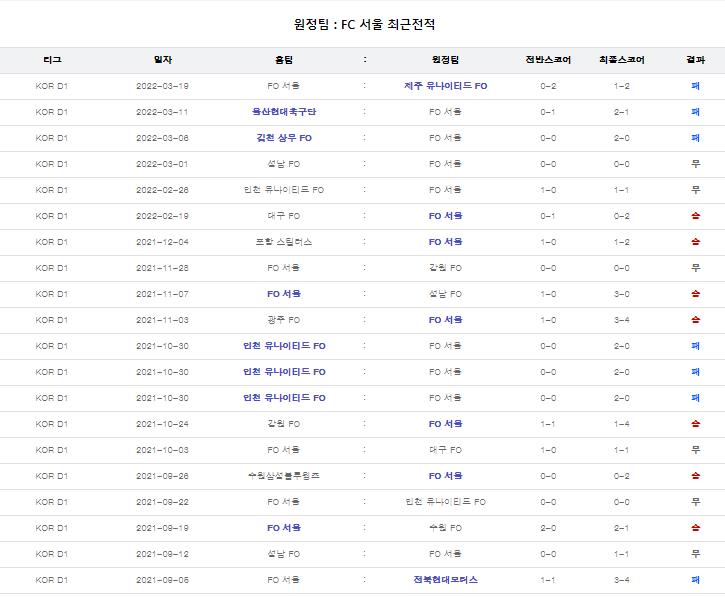Select 강원 FC in the 2021-11-28 row
Image resolution: width=725 pixels, height=597 pixels.
(x=445, y=268)
